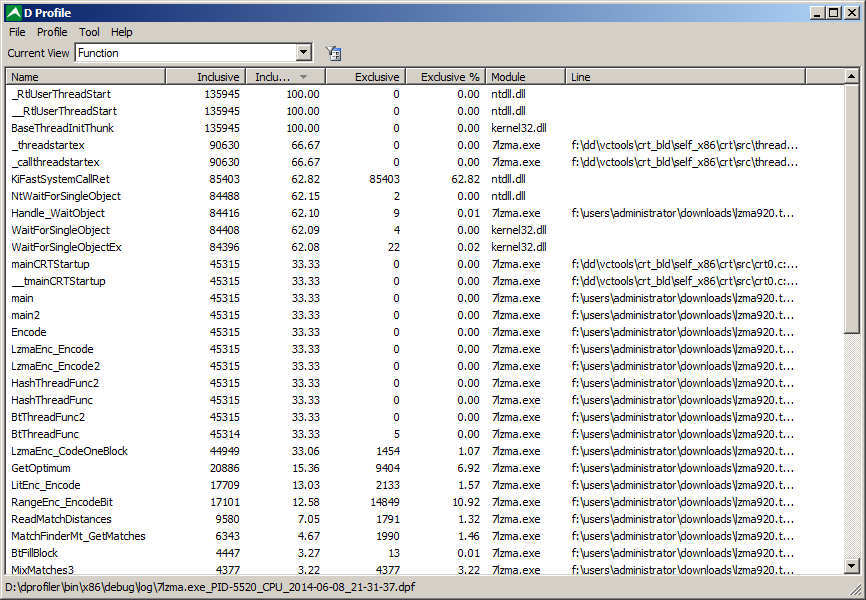The height and width of the screenshot is (600, 866).
Task: Sort by the Module column header
Action: 526,77
